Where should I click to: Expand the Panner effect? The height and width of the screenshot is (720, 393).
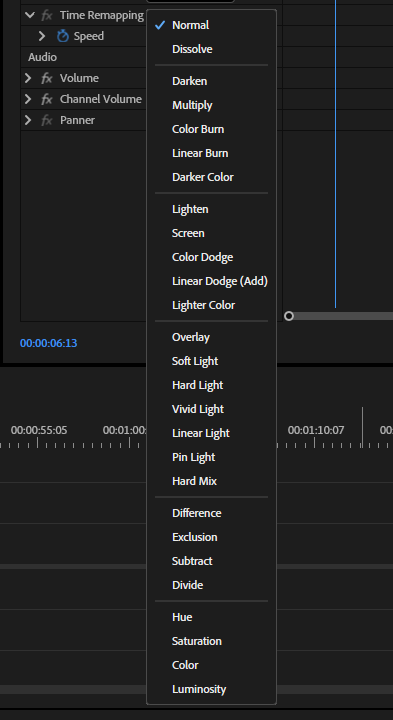point(28,120)
